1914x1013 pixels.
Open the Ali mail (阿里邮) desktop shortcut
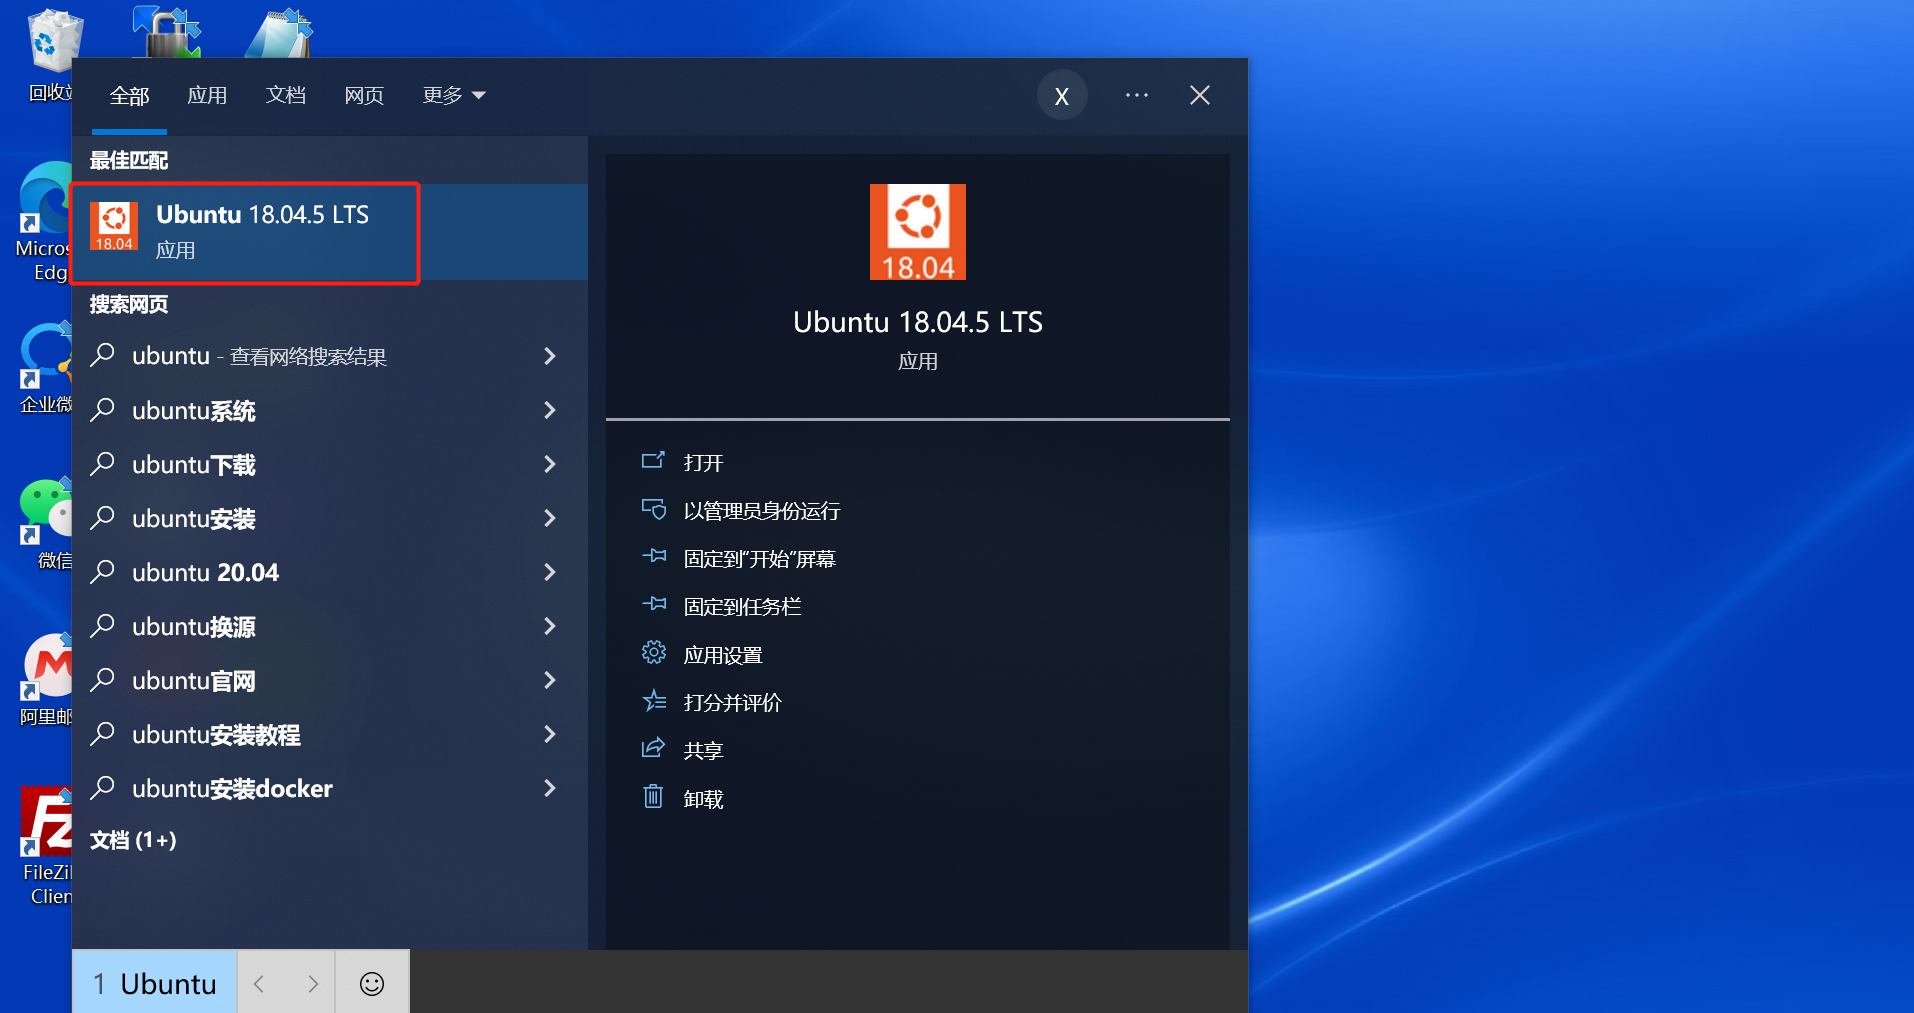pyautogui.click(x=46, y=680)
